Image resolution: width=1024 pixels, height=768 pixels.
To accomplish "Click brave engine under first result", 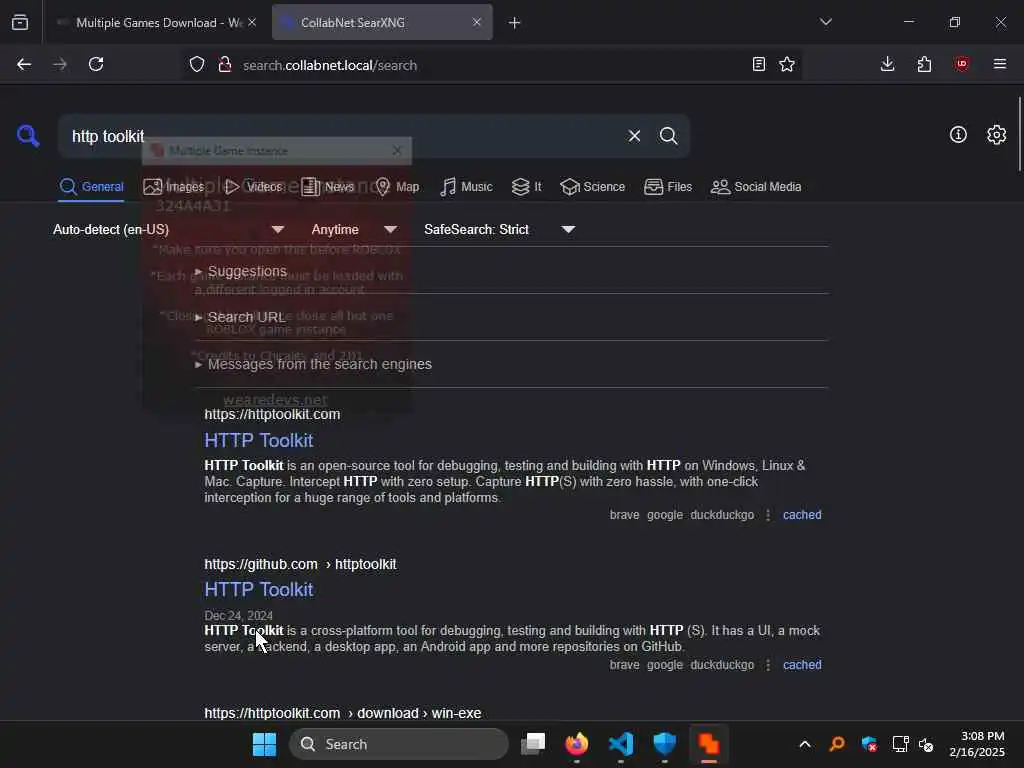I will [x=624, y=515].
